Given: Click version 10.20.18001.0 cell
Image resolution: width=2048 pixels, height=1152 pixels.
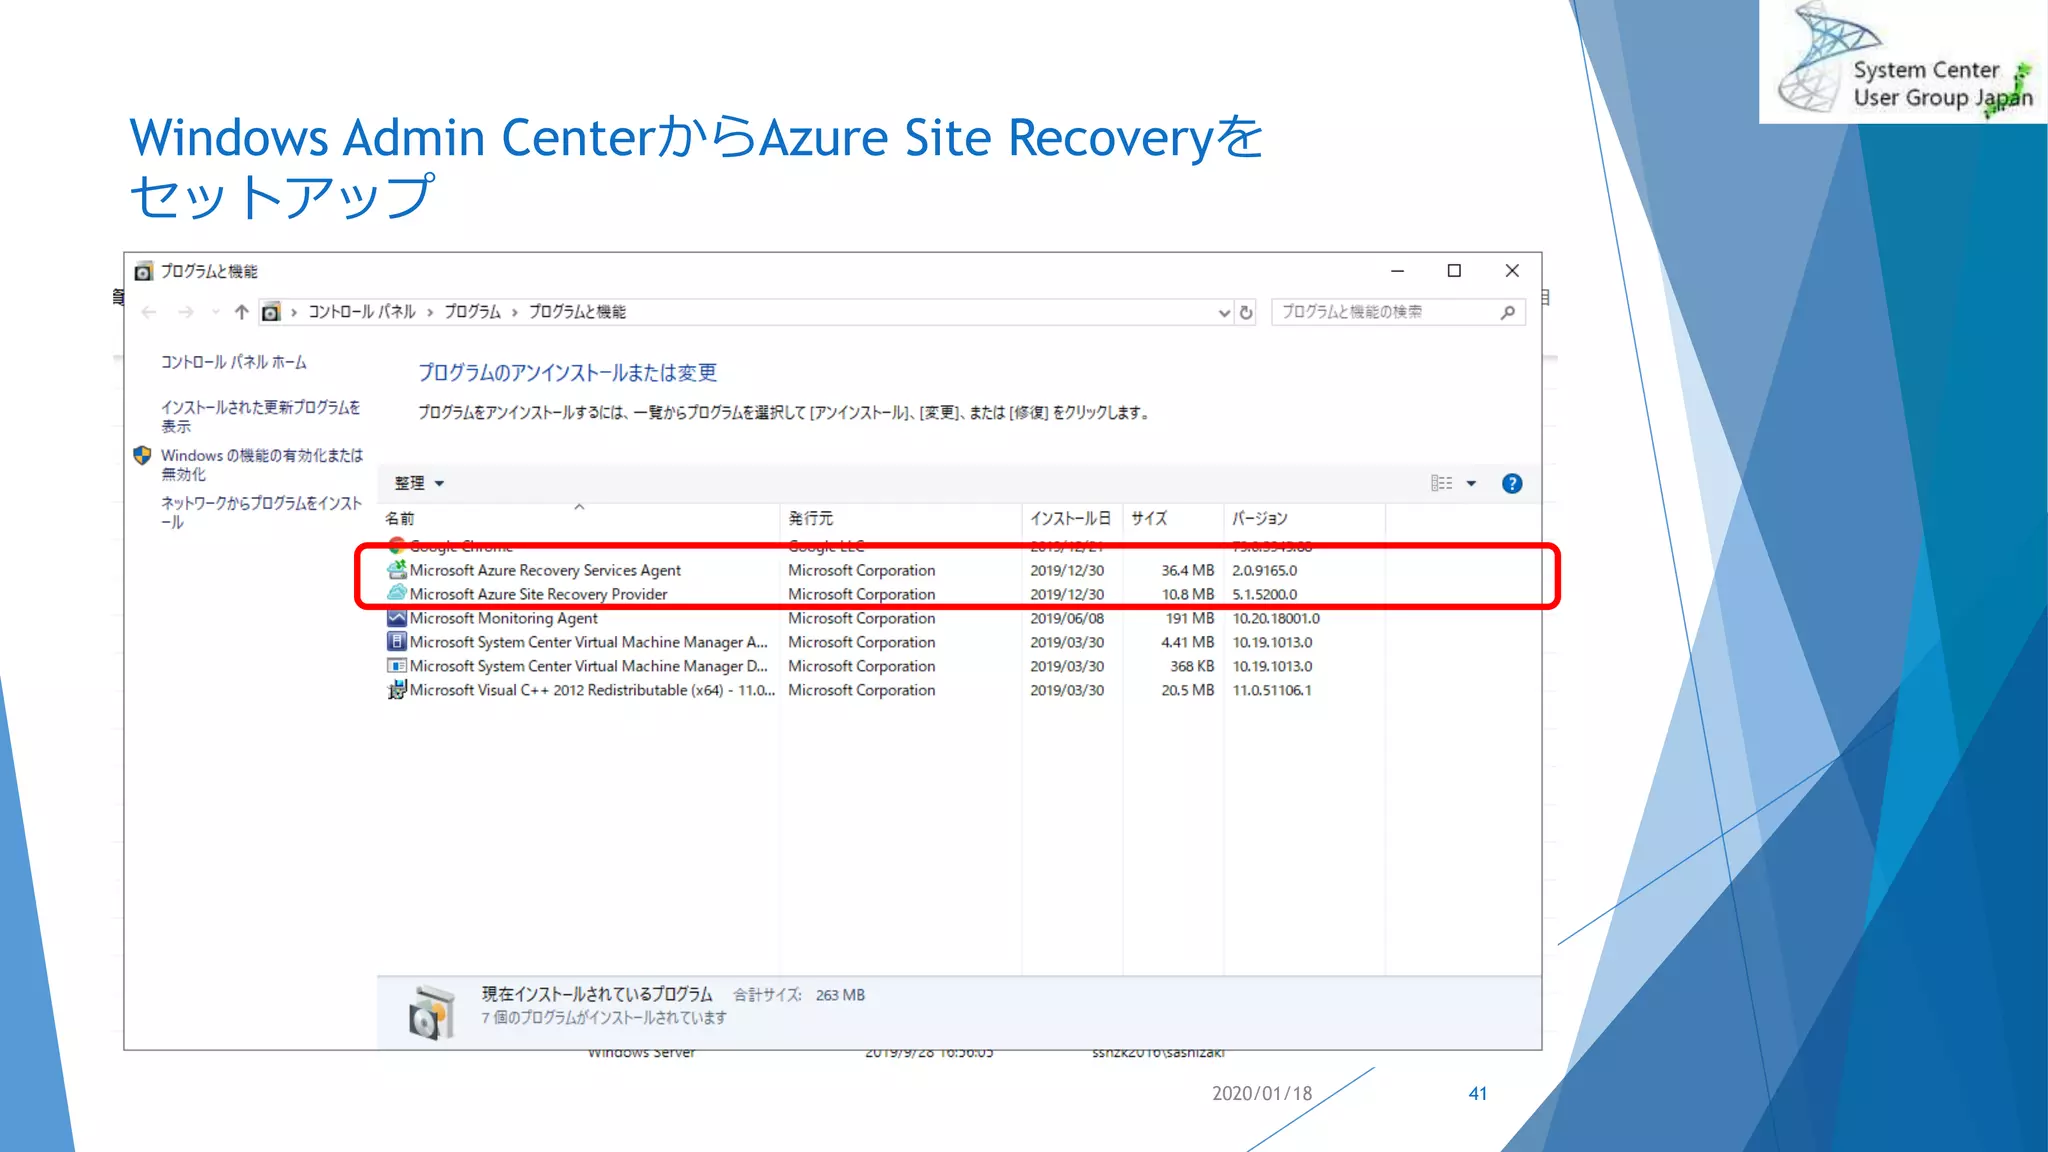Looking at the screenshot, I should point(1276,618).
